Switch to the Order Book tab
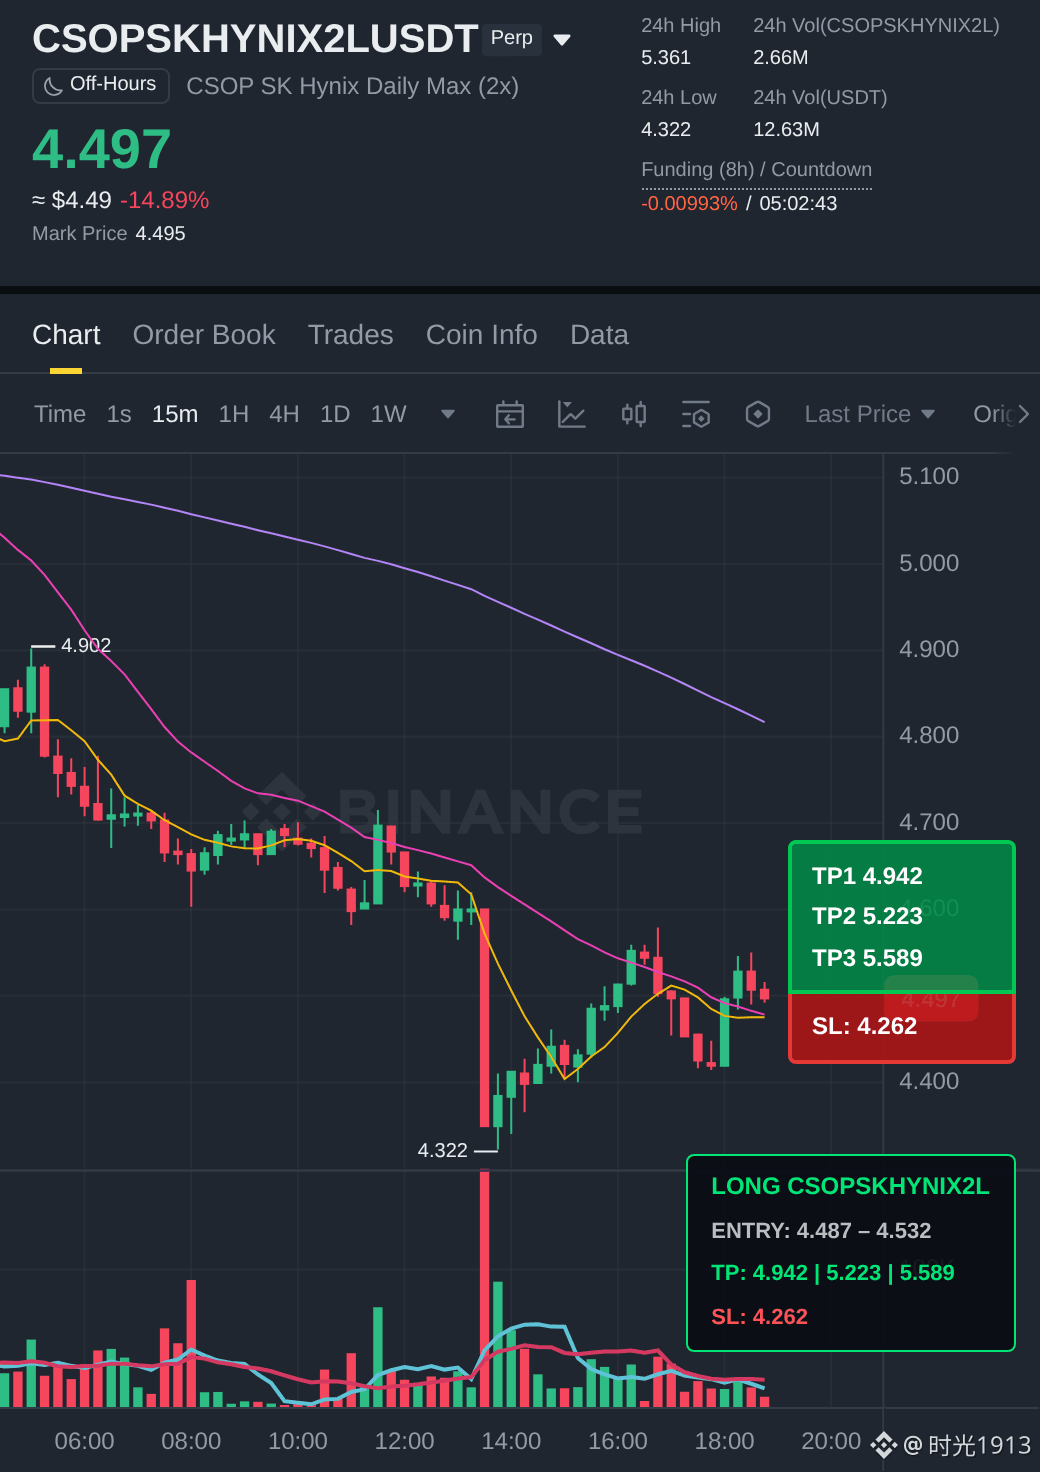The height and width of the screenshot is (1472, 1040). coord(204,335)
